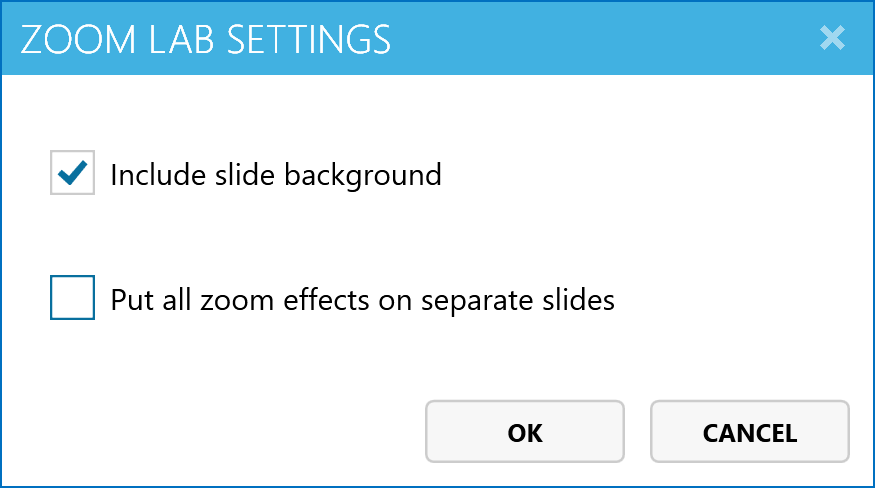This screenshot has height=488, width=875.
Task: Confirm settings with OK
Action: point(525,432)
